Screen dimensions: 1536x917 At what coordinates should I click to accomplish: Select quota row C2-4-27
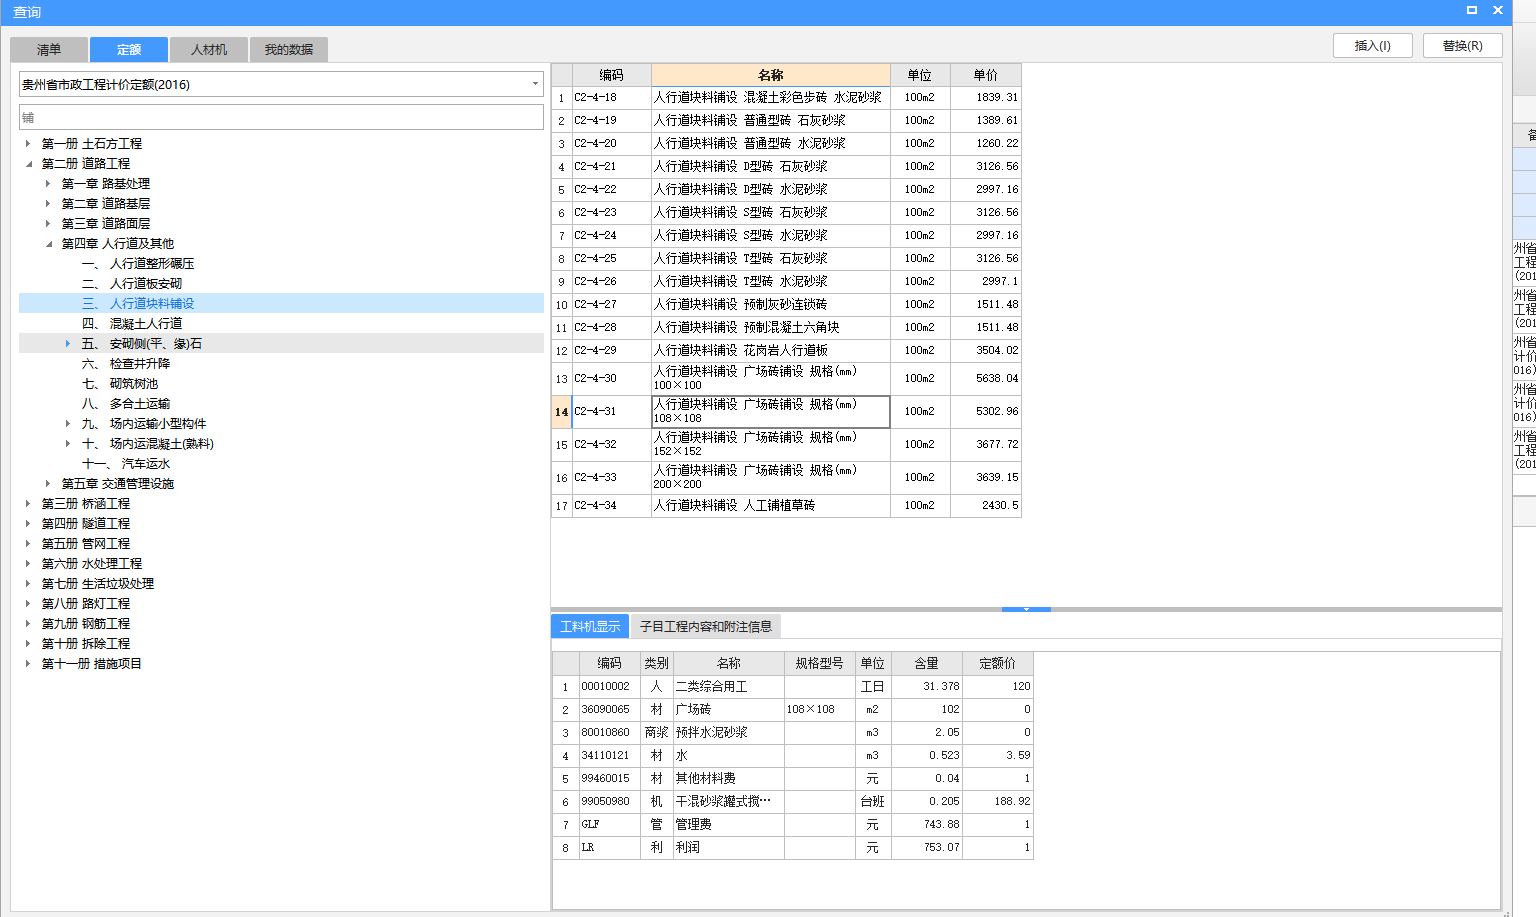[786, 304]
